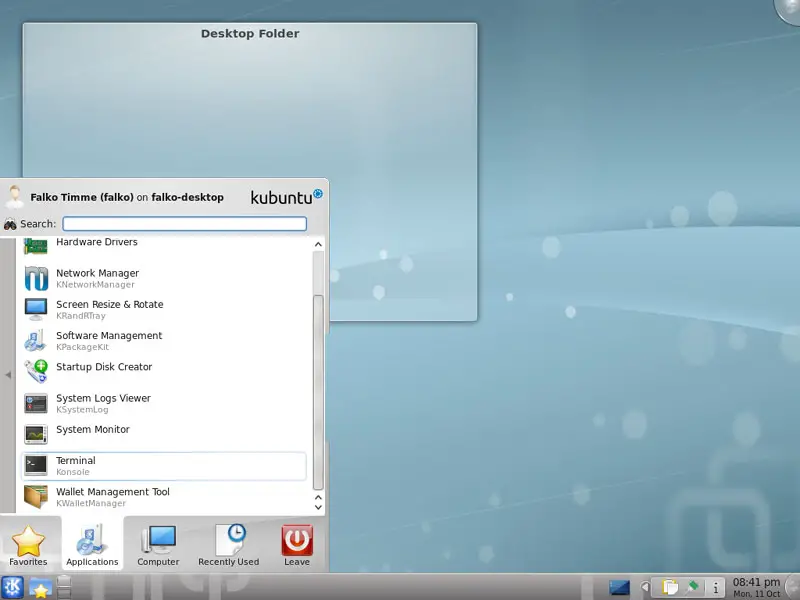Screen dimensions: 800x600
Task: Select the Applications tab
Action: pos(92,545)
